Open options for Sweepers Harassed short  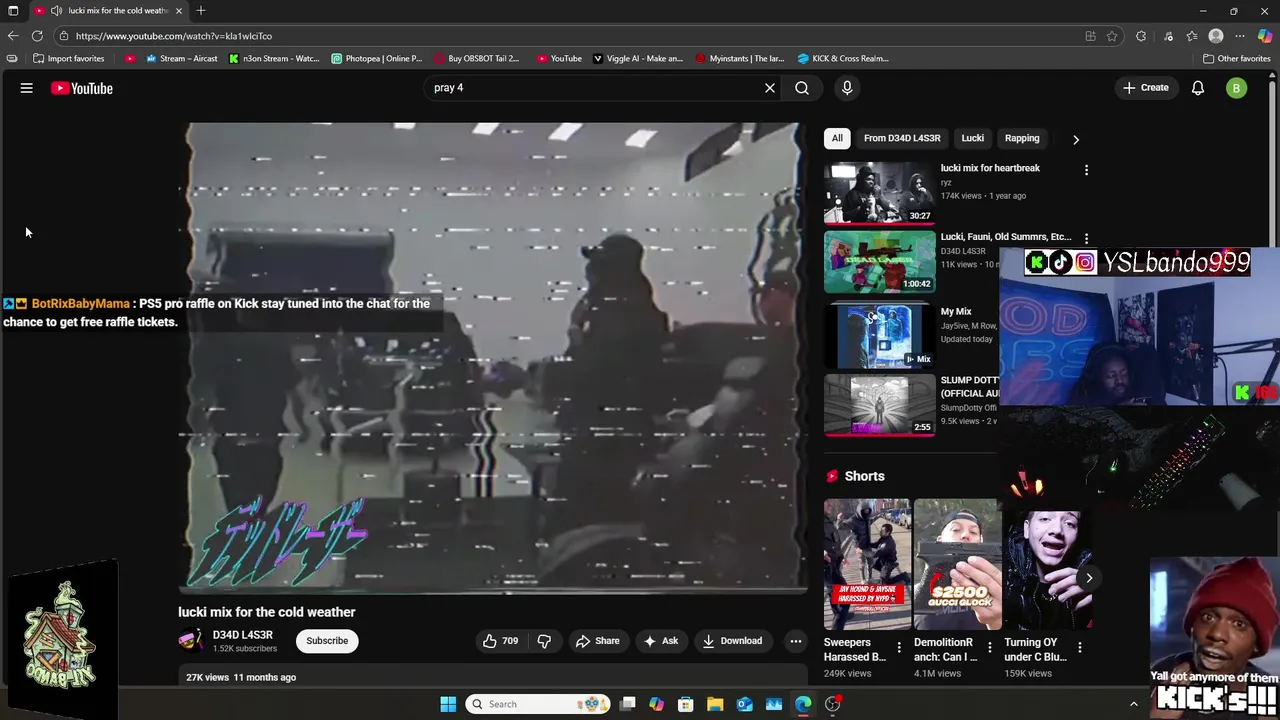click(898, 648)
